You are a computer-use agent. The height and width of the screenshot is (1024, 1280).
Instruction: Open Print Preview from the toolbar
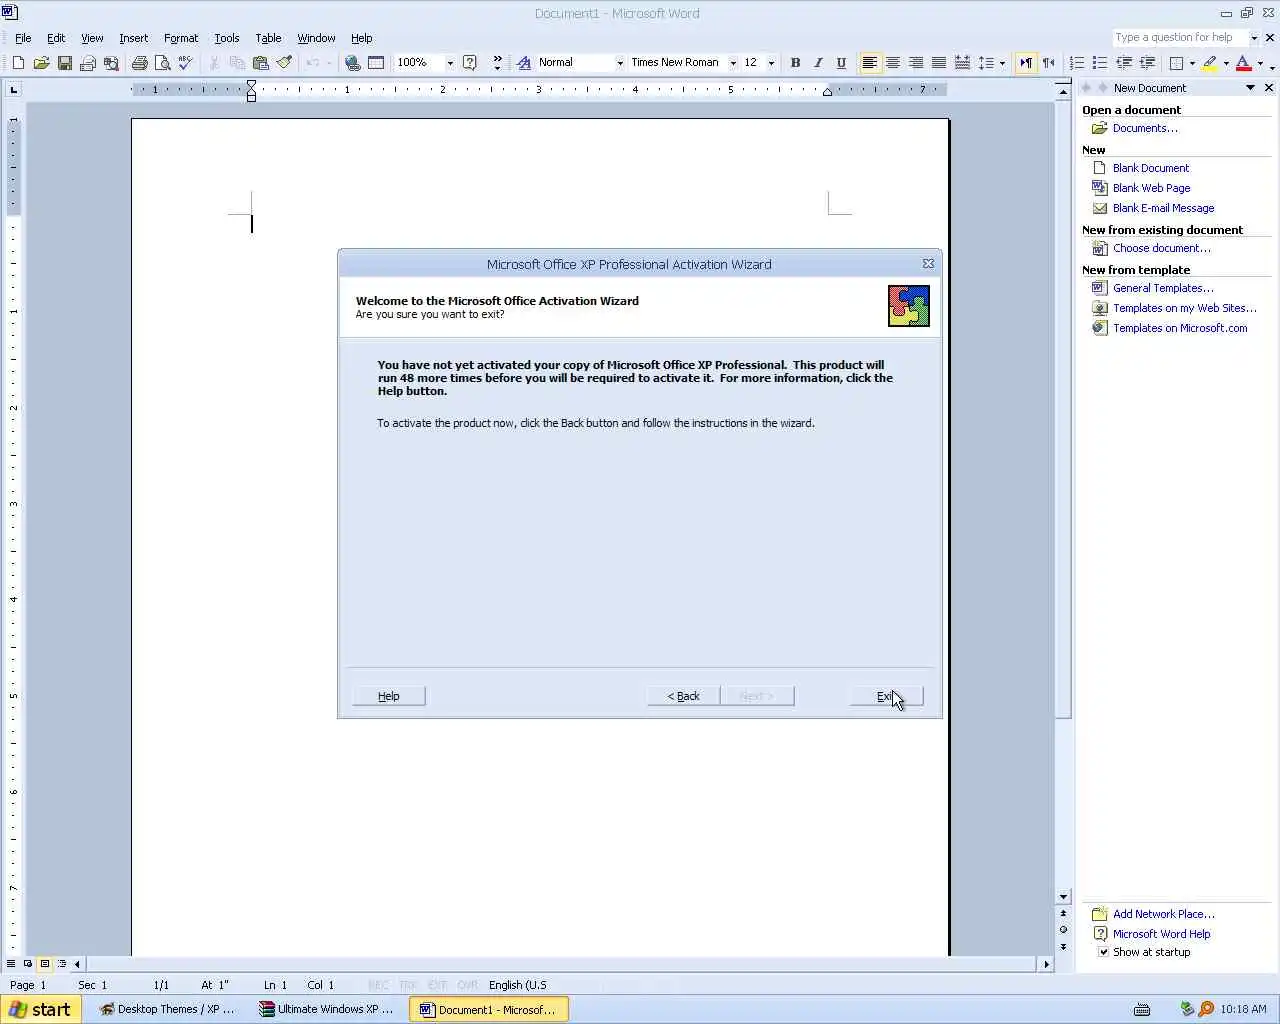[x=162, y=63]
